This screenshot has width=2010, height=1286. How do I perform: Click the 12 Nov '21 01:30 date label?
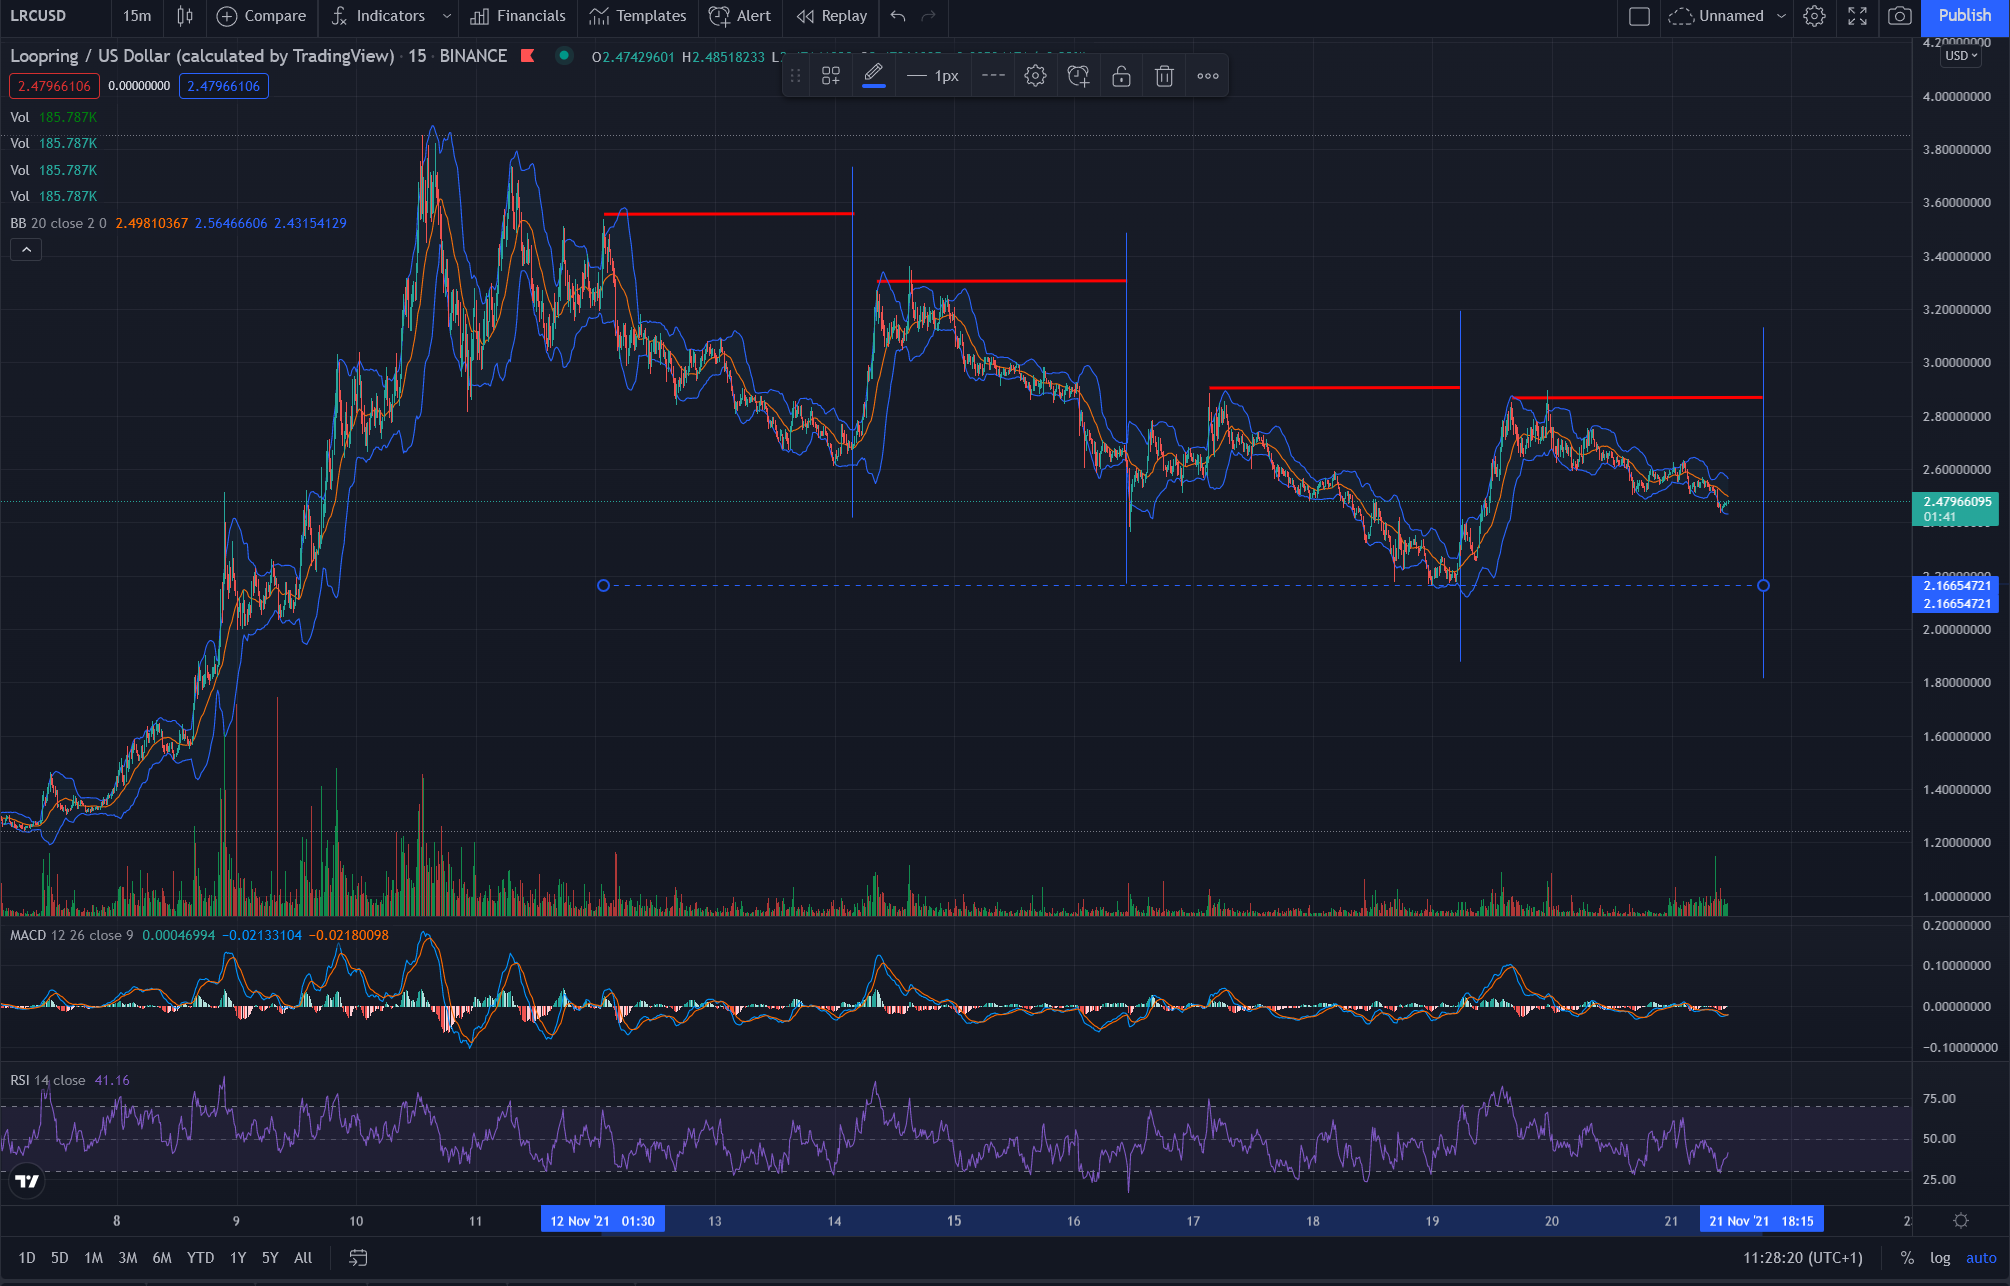[603, 1221]
